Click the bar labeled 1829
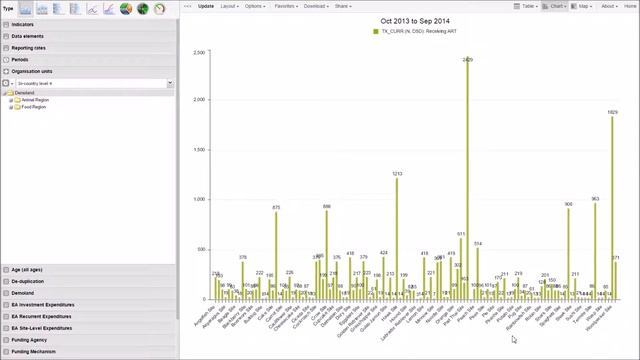This screenshot has width=640, height=360. coord(612,208)
